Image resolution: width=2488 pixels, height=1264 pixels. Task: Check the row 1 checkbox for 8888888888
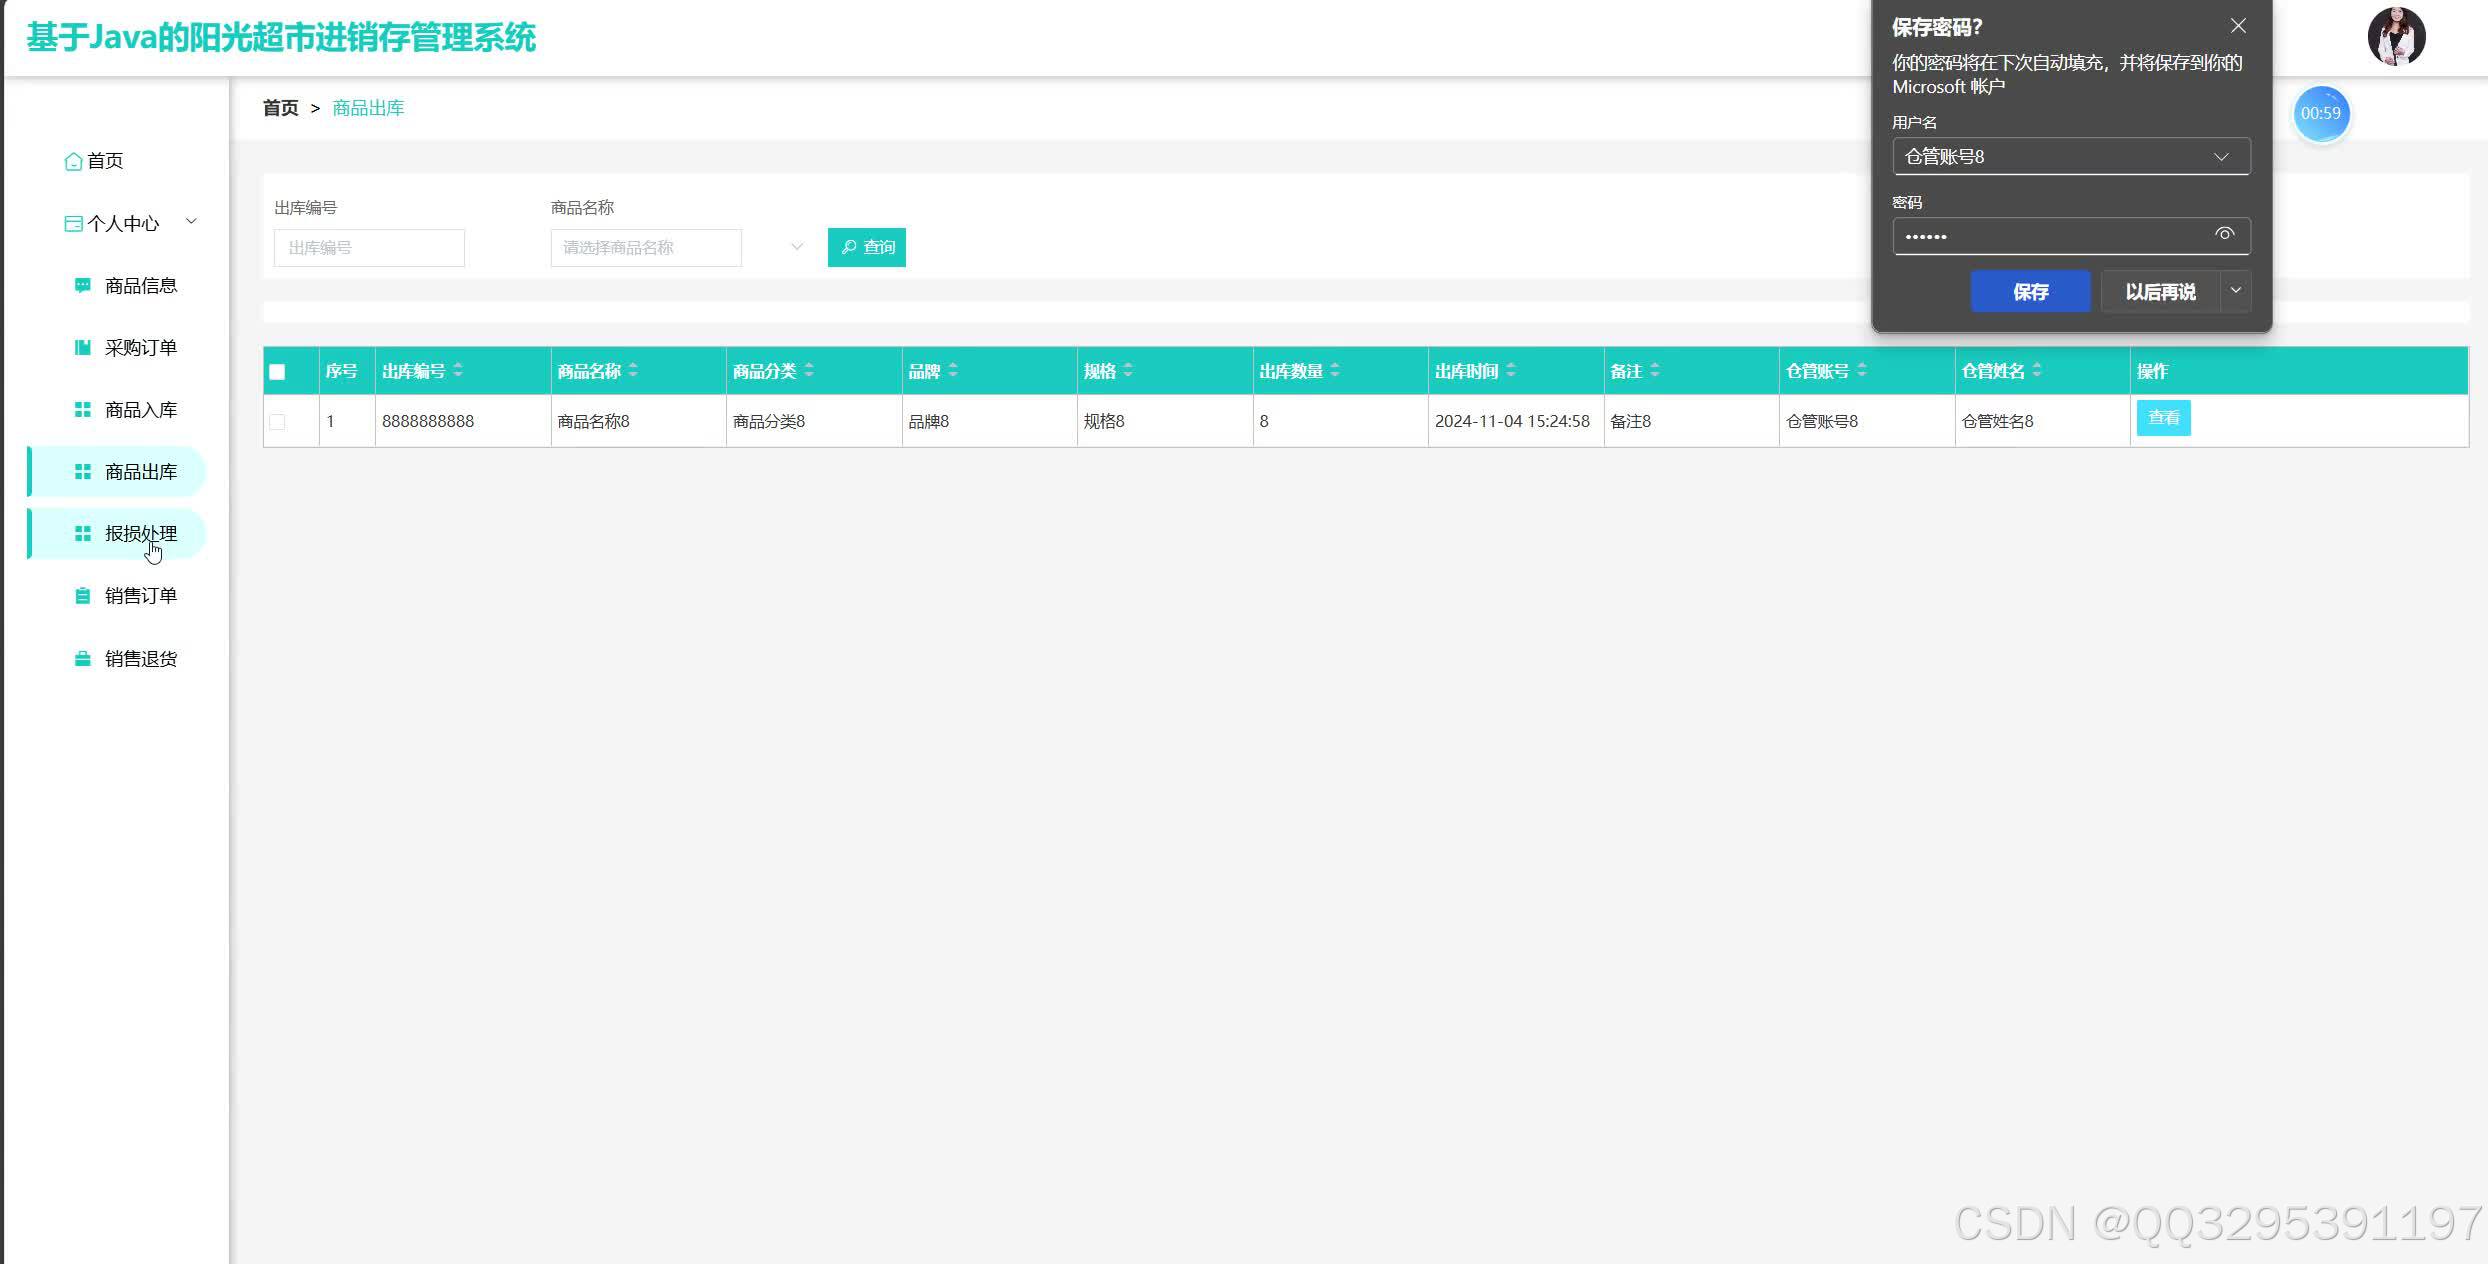(277, 422)
